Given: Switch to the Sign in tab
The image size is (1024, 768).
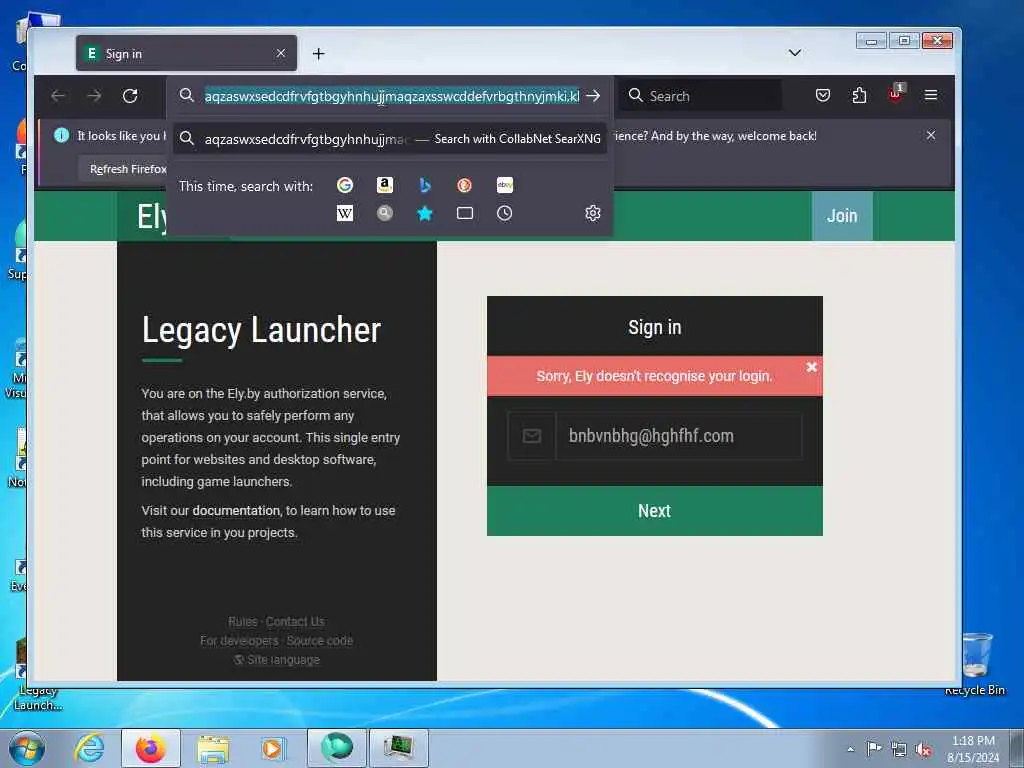Looking at the screenshot, I should coord(186,53).
